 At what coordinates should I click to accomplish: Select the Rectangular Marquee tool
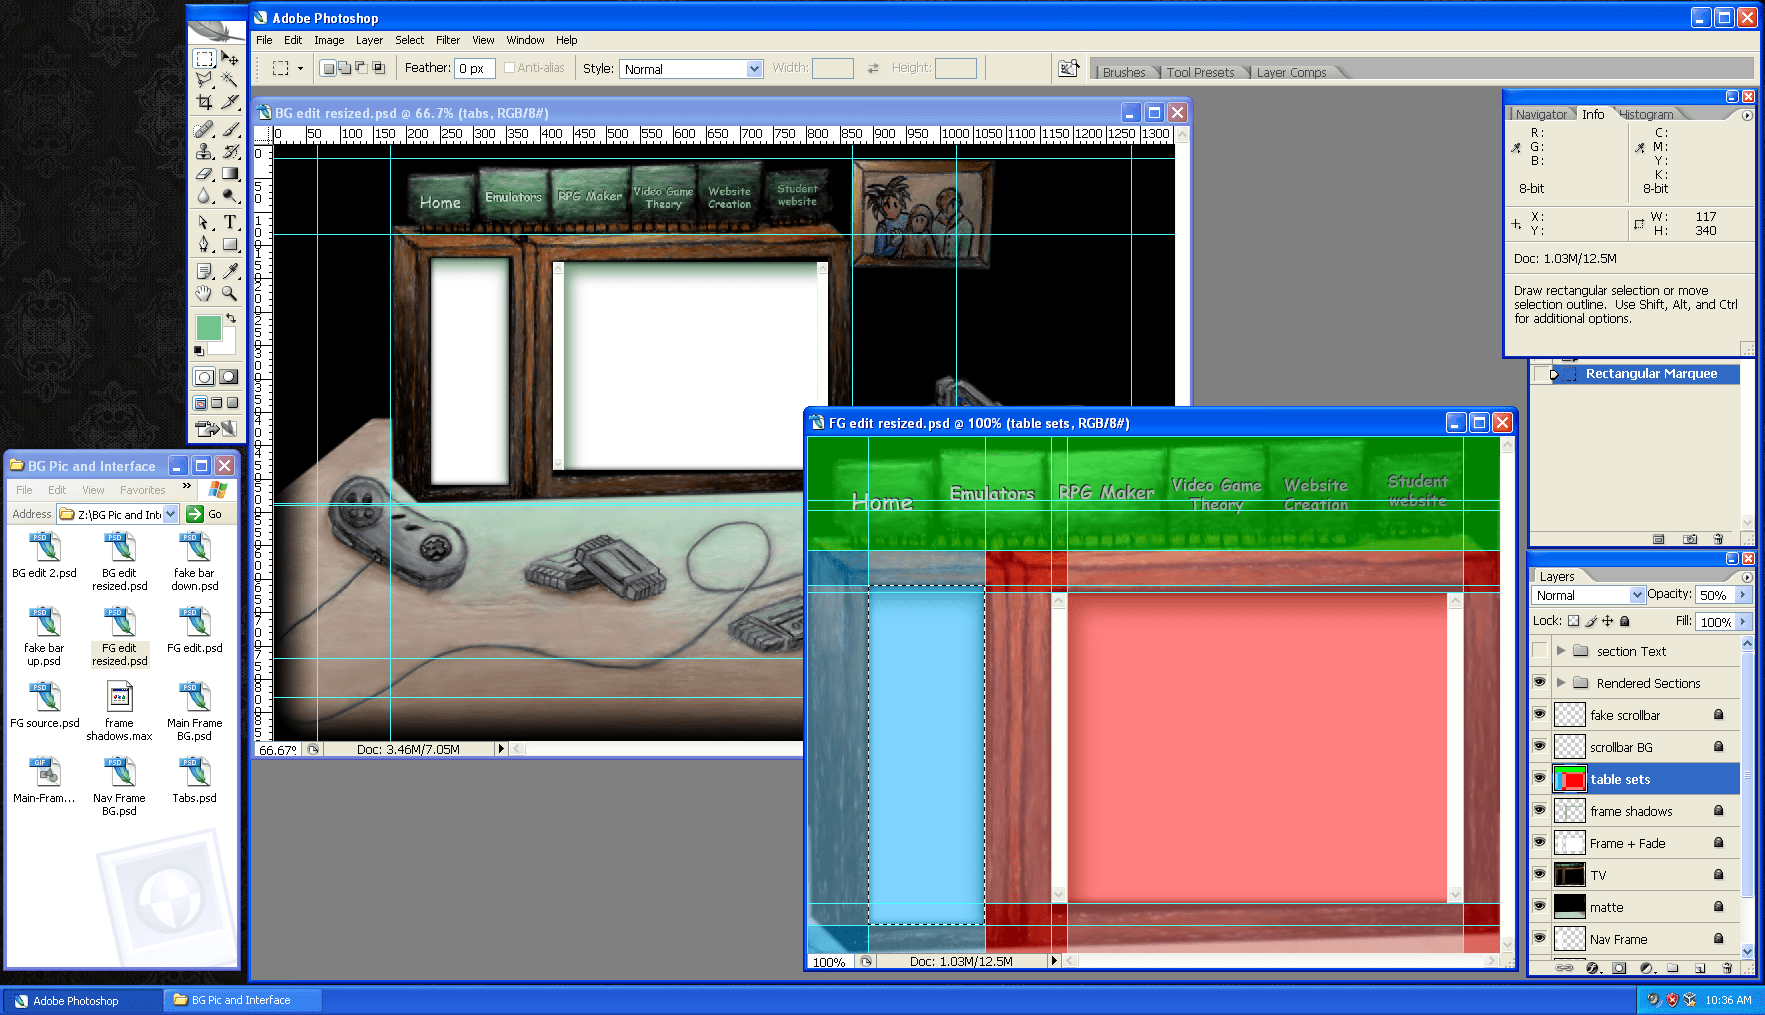[204, 60]
